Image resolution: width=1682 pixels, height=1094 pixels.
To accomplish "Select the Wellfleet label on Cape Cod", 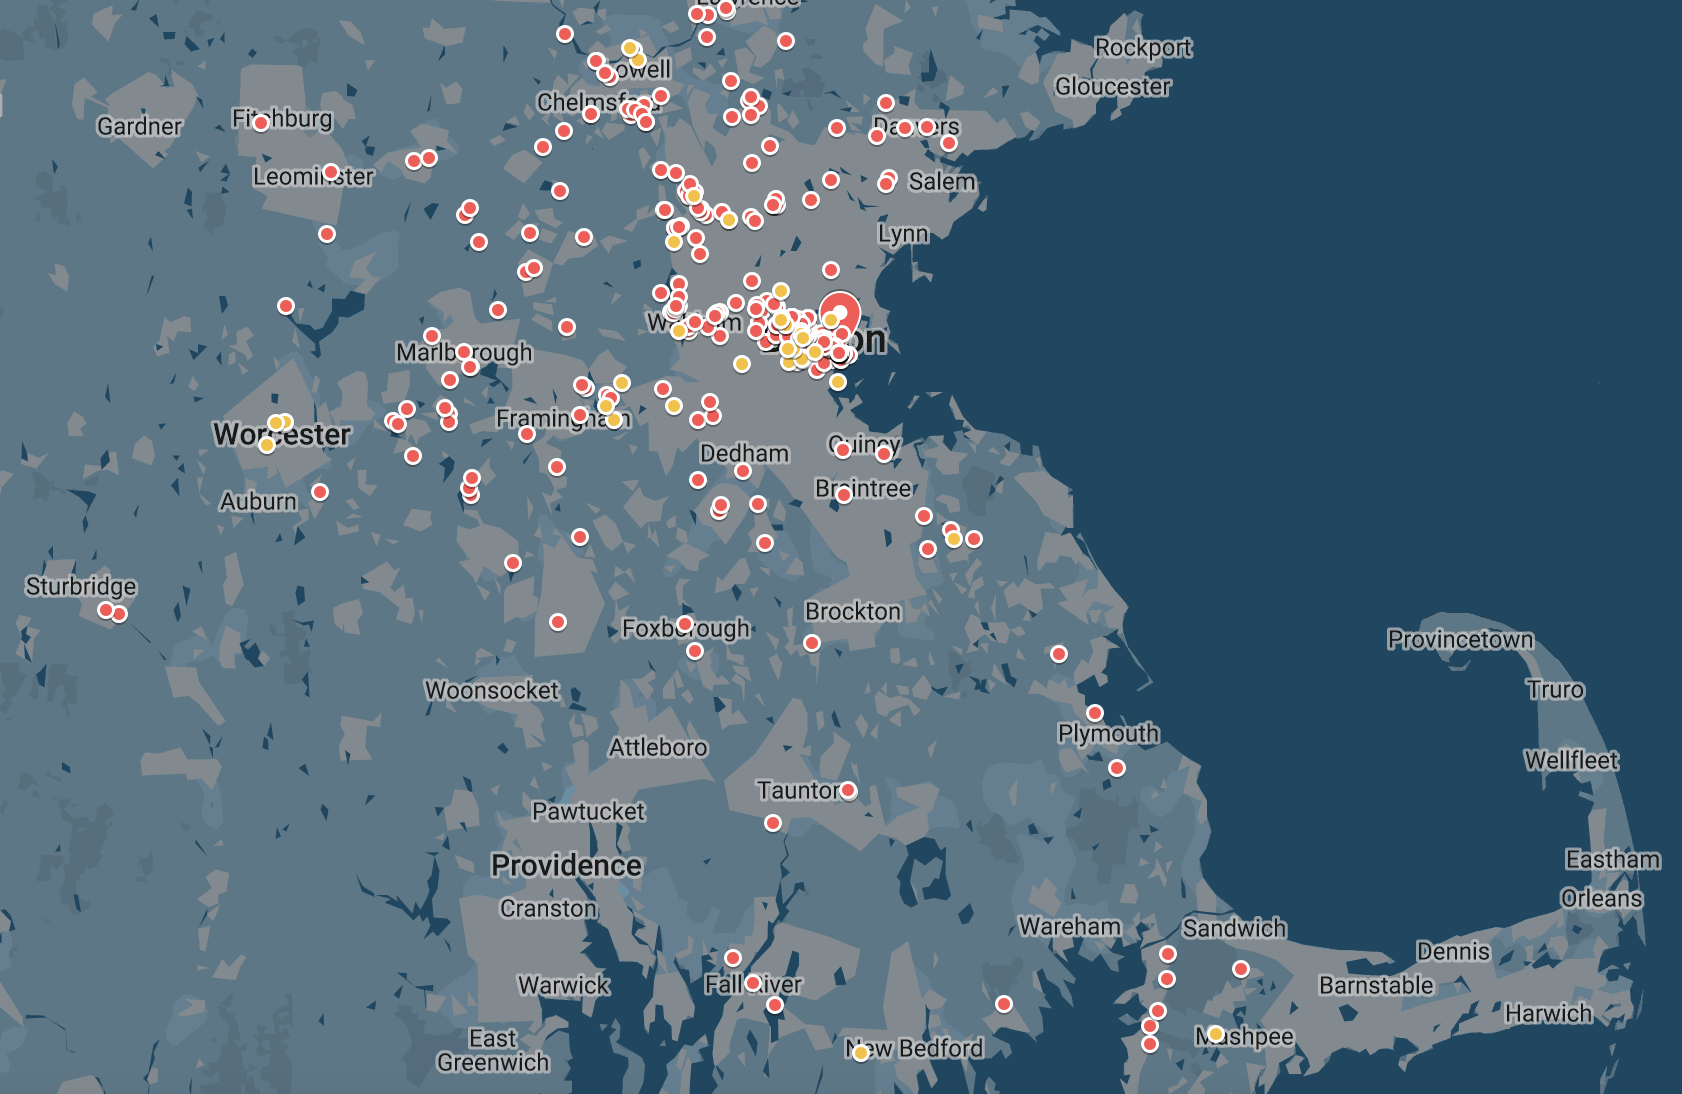I will (1570, 761).
